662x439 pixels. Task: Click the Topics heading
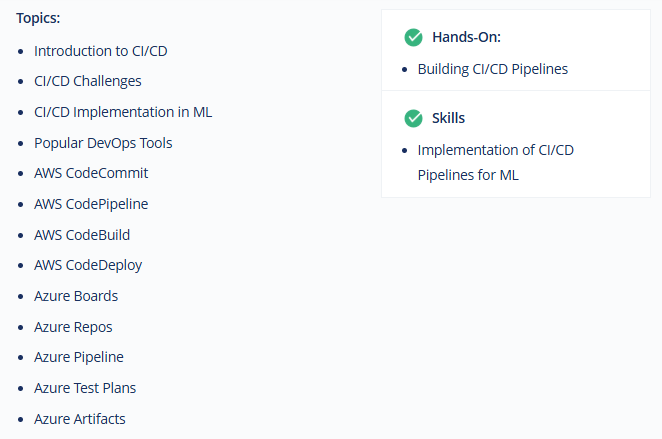point(38,18)
